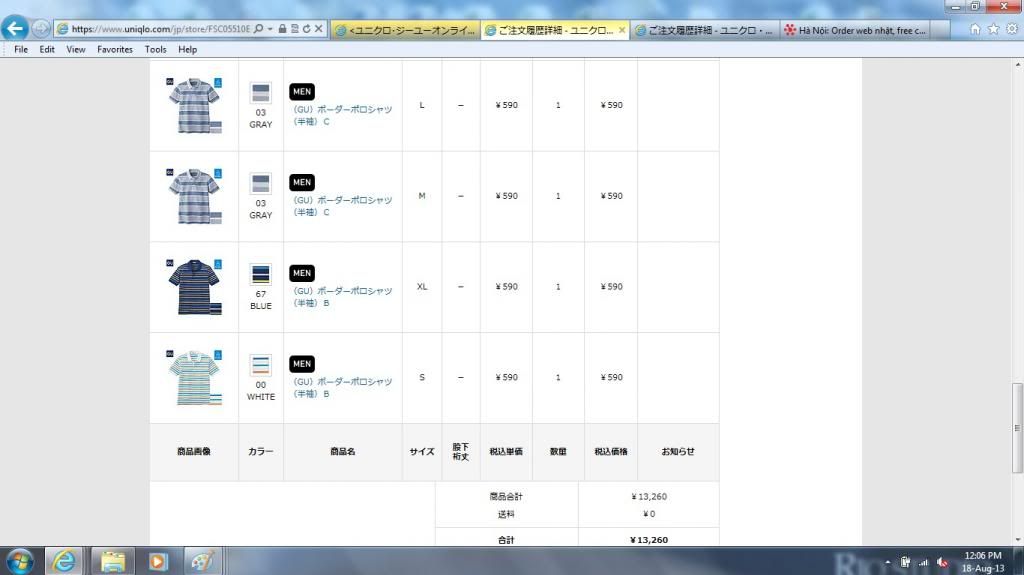The height and width of the screenshot is (575, 1024).
Task: Close the active ご注文履歴詳細 tab
Action: pos(622,30)
